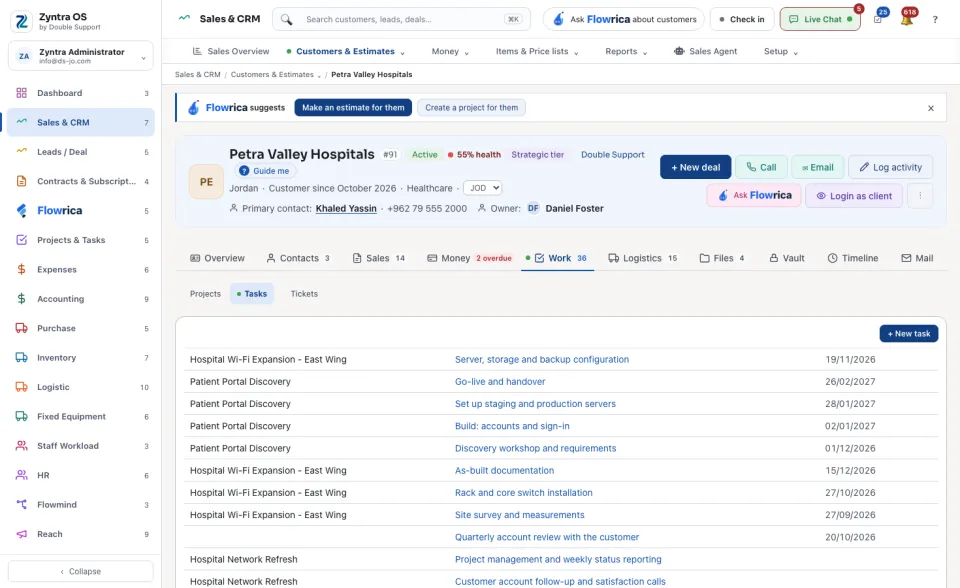960x588 pixels.
Task: Click the PE customer avatar
Action: (x=206, y=182)
